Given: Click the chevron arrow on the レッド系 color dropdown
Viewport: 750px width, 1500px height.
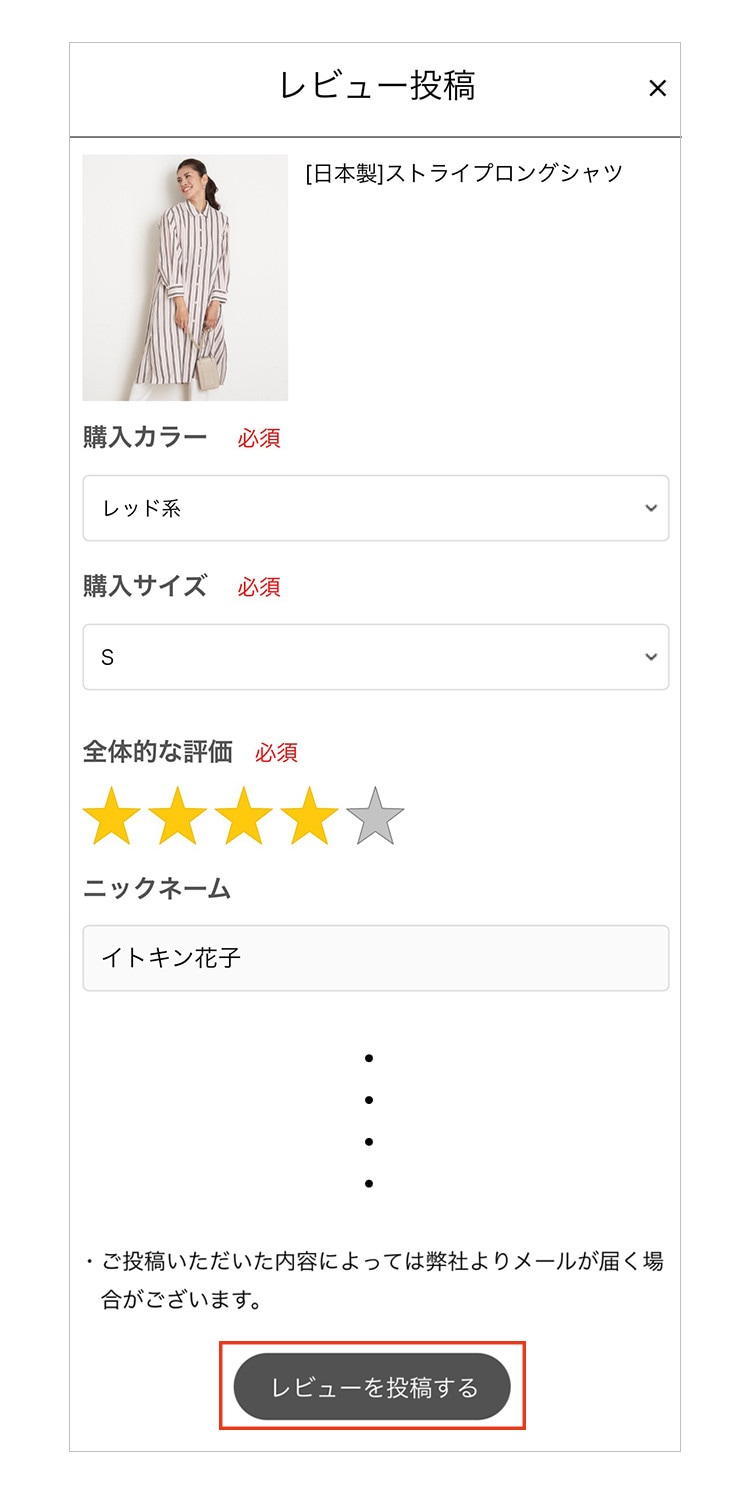Looking at the screenshot, I should point(651,508).
